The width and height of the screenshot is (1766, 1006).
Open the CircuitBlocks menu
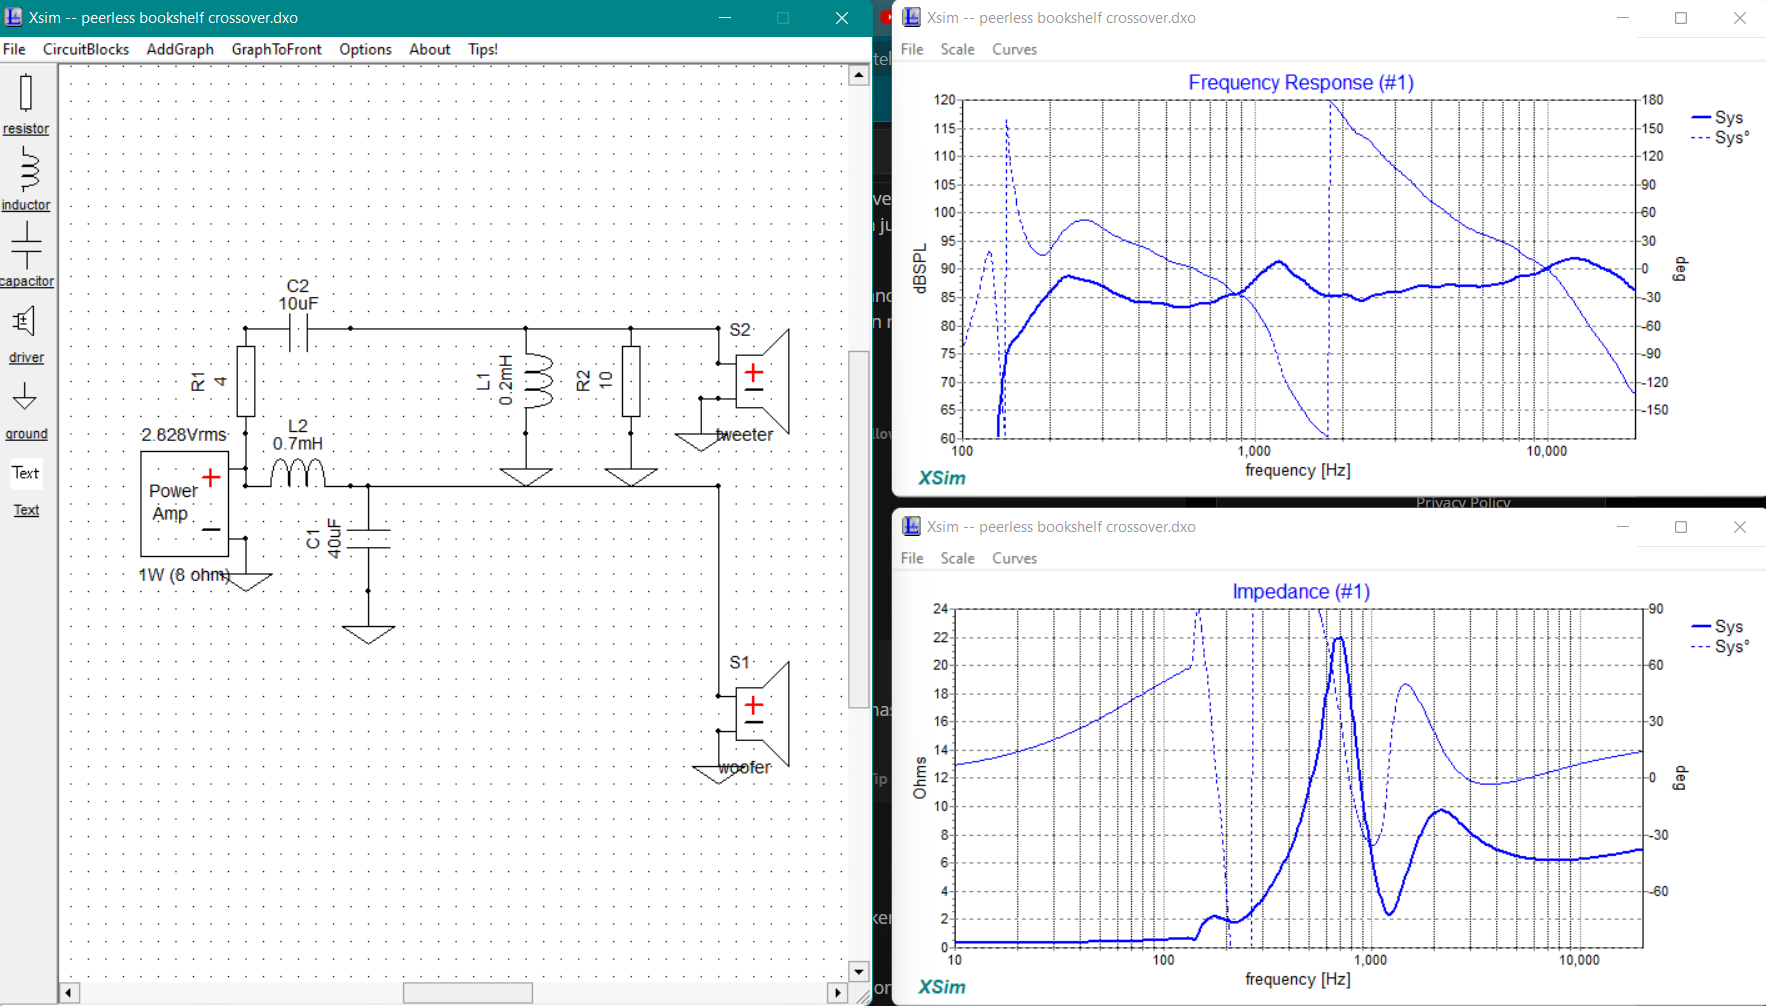(86, 49)
